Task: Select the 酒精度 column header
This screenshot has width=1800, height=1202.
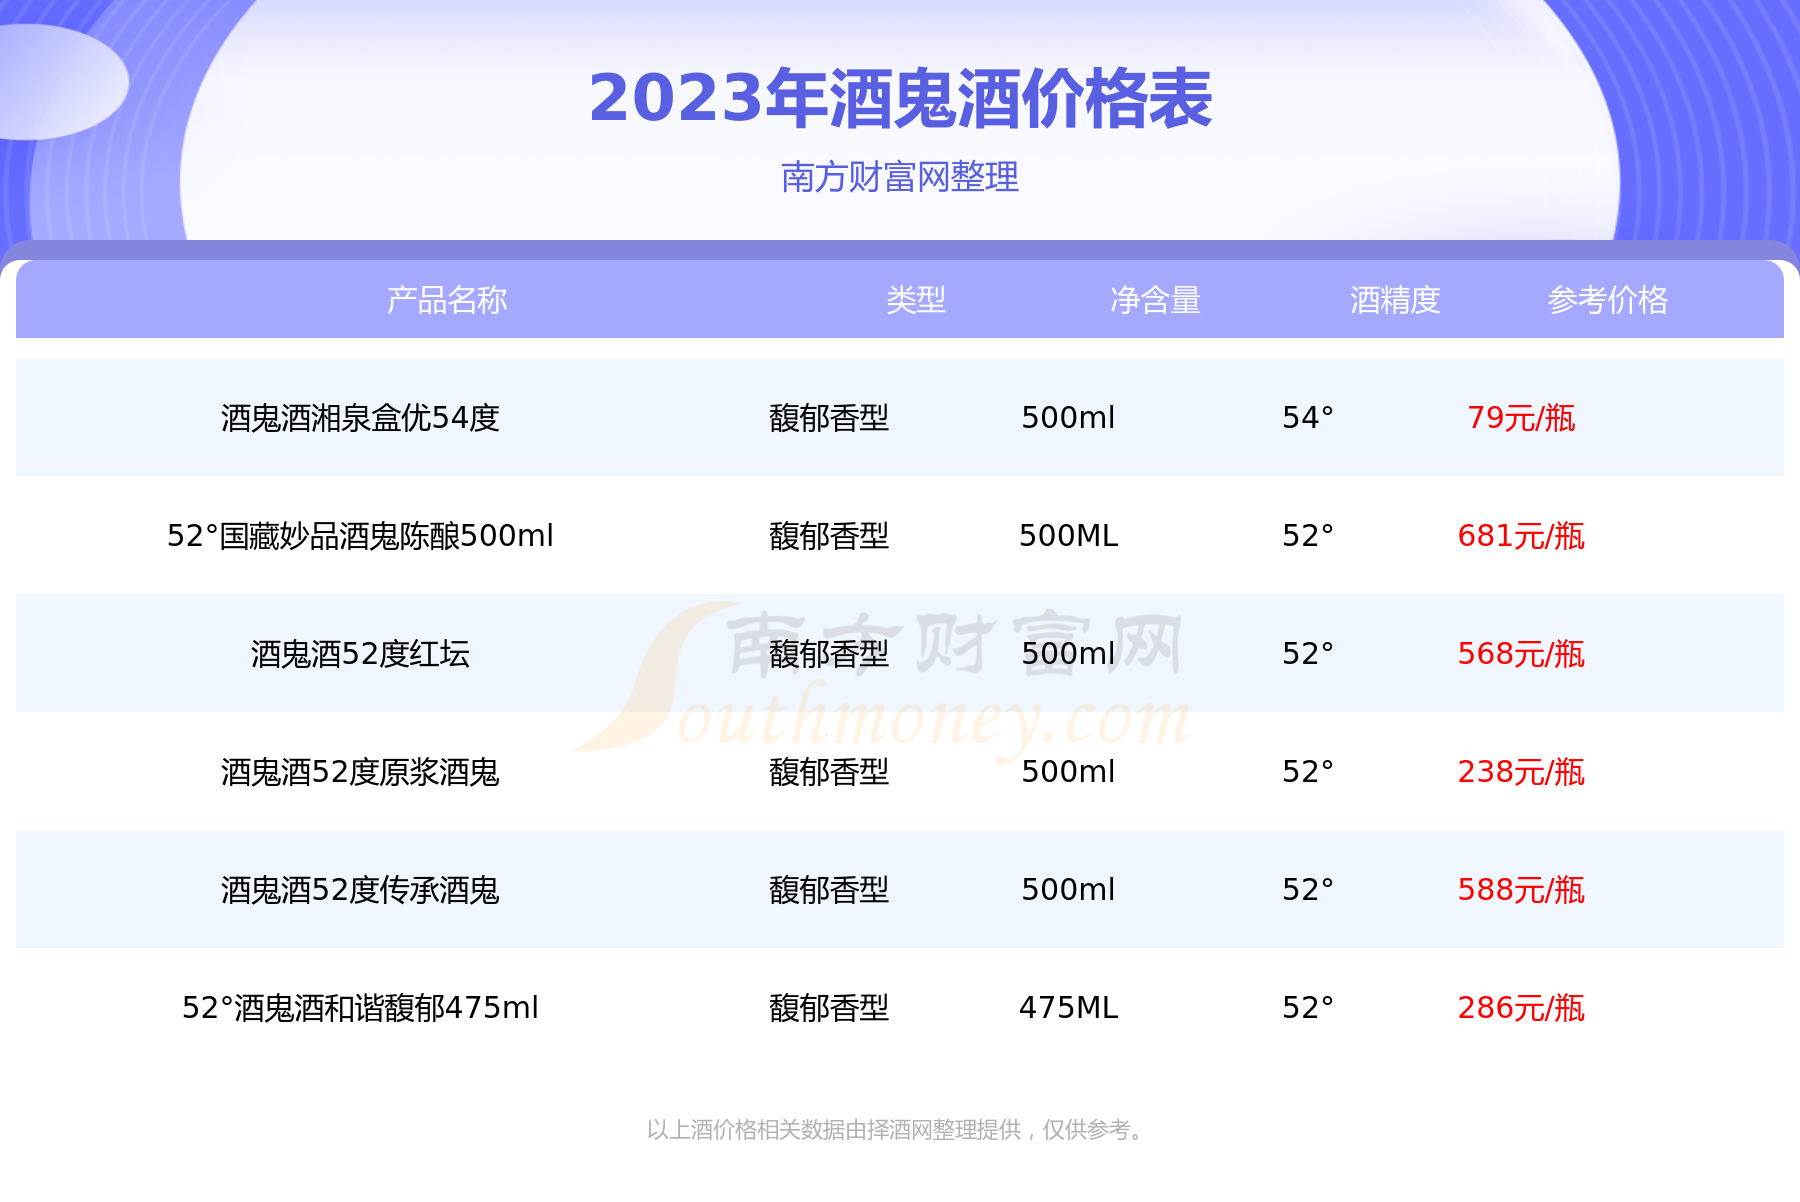Action: (x=1395, y=300)
